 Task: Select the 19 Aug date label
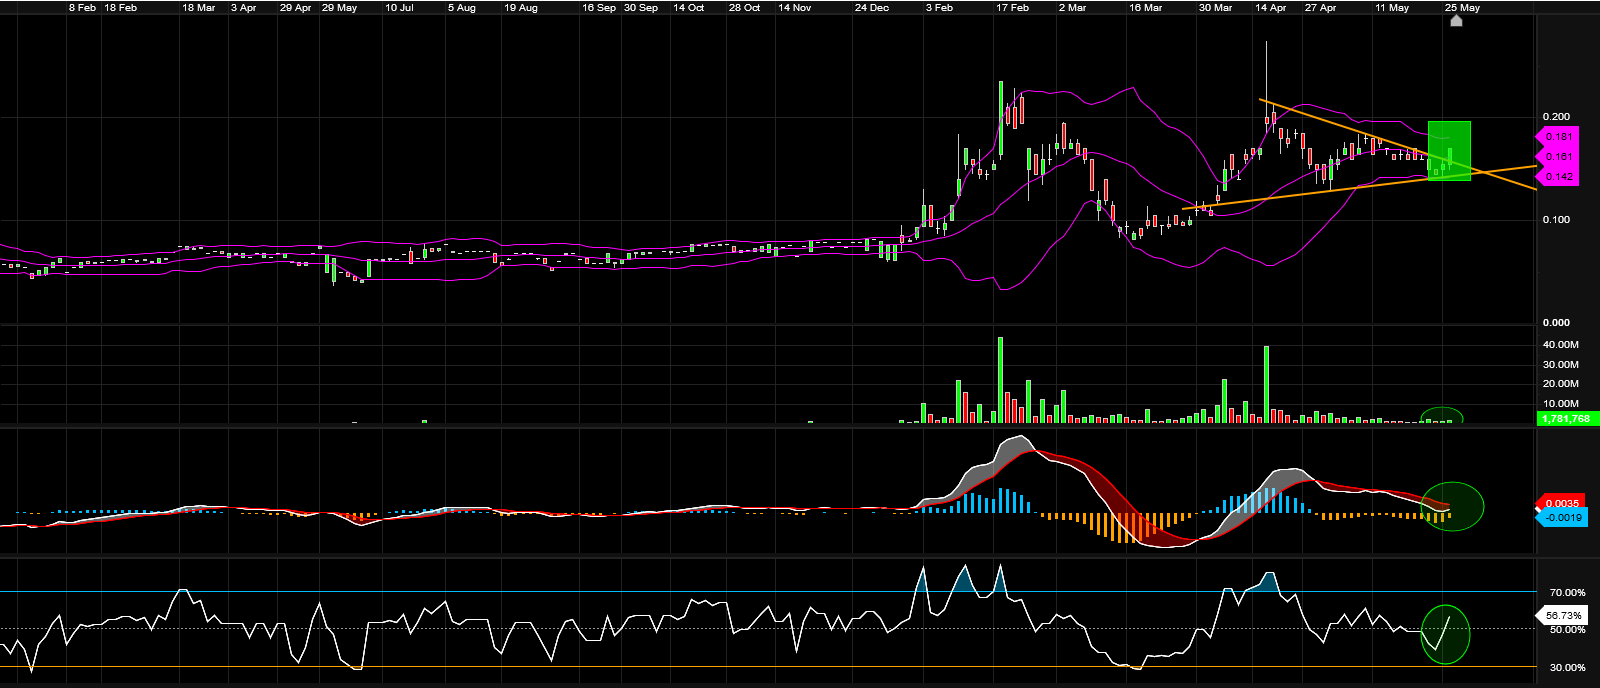(x=521, y=7)
